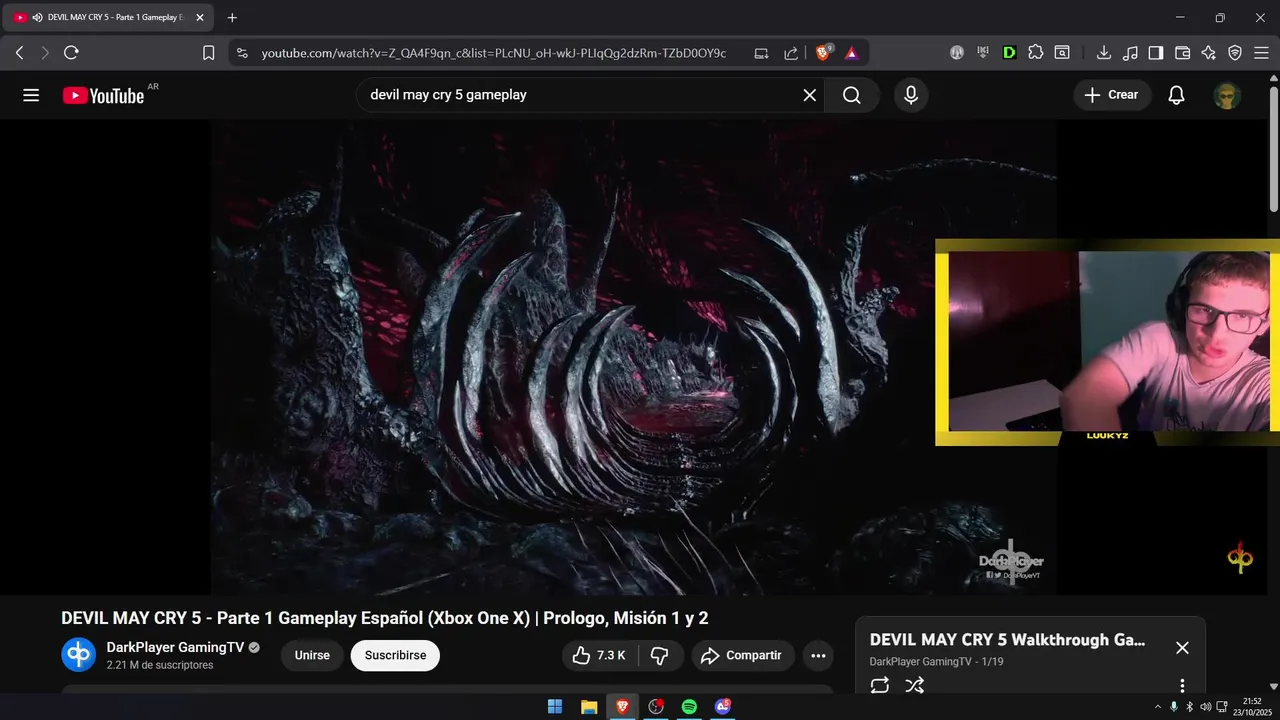This screenshot has width=1280, height=720.
Task: Start voice search with the microphone
Action: pyautogui.click(x=911, y=95)
